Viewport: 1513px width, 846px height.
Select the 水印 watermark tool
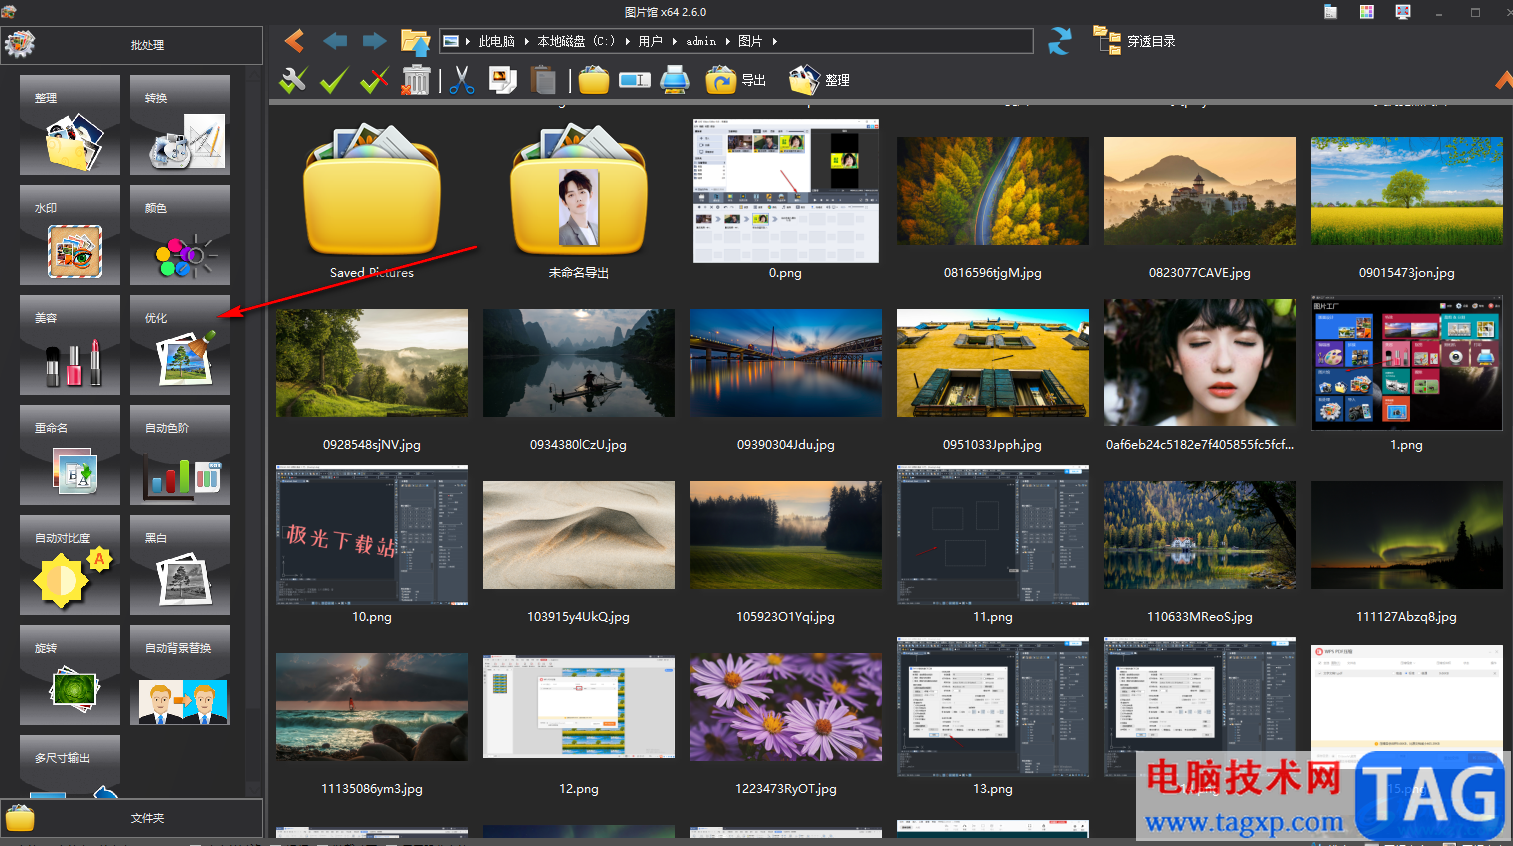point(70,235)
